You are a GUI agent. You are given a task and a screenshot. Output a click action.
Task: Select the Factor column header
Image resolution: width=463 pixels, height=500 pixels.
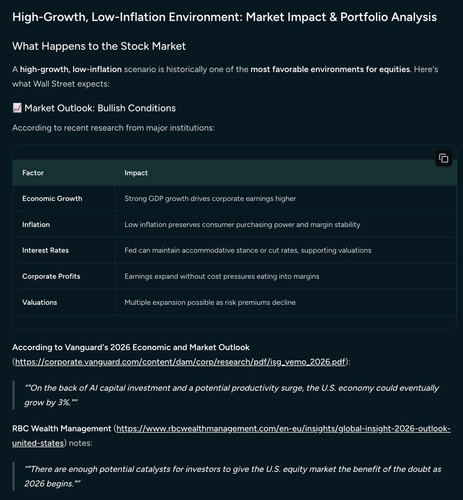33,173
